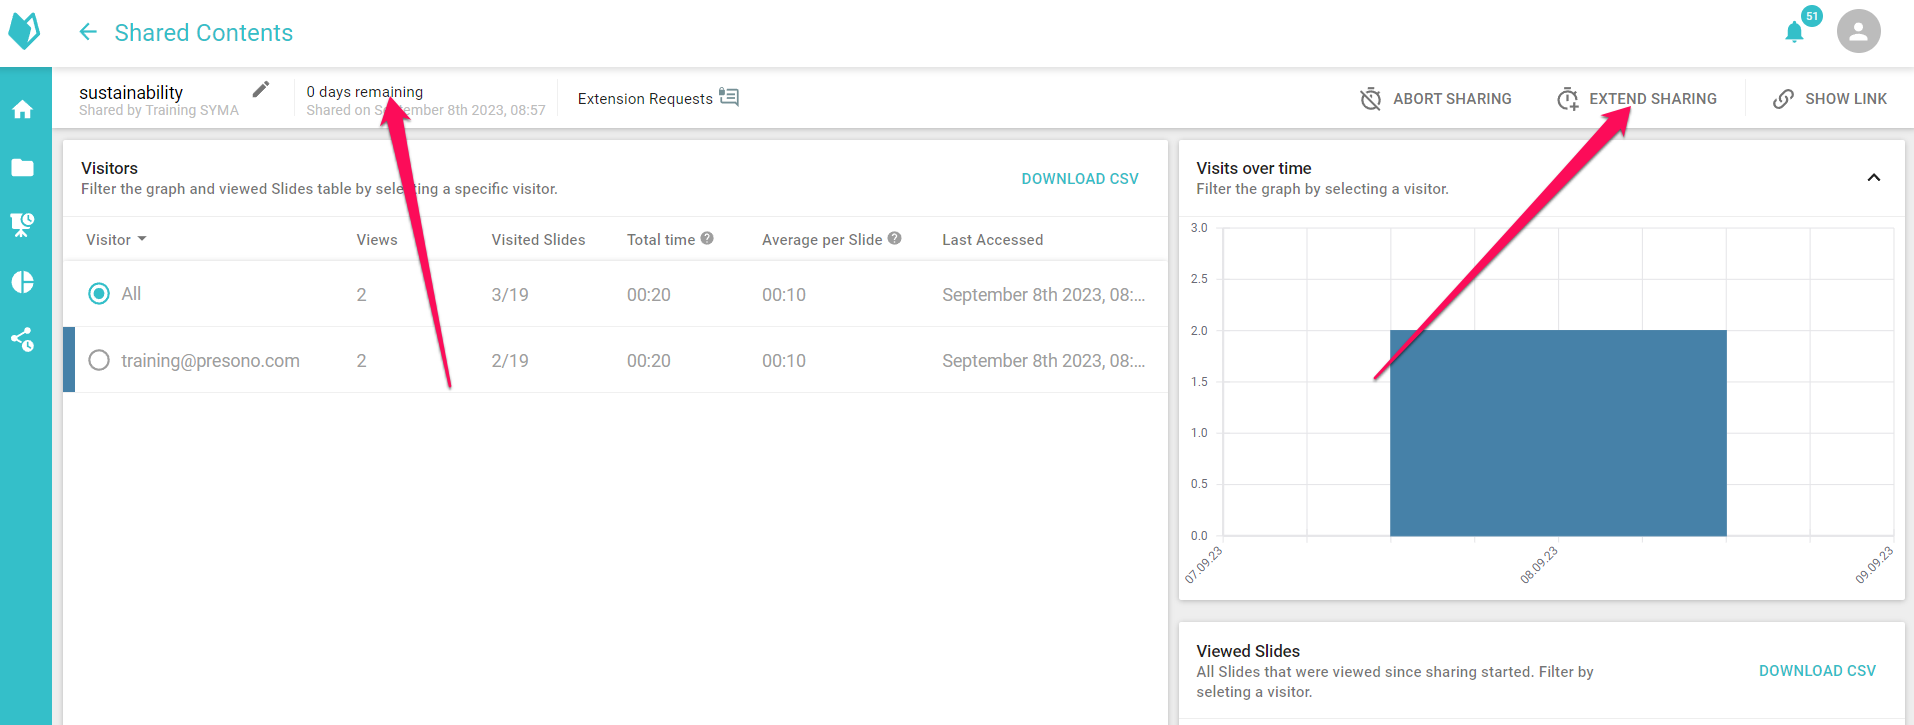Select the training@presono.com radio button
Screen dimensions: 1914x725
pyautogui.click(x=99, y=360)
